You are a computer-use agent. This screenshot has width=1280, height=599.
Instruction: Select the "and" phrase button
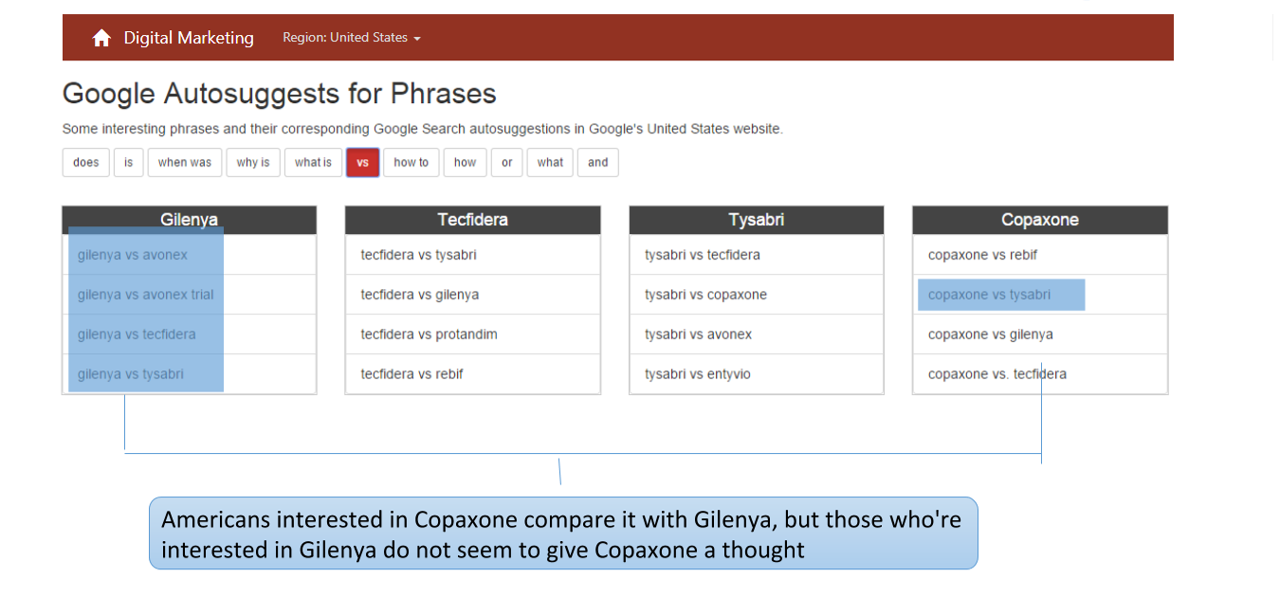coord(598,162)
